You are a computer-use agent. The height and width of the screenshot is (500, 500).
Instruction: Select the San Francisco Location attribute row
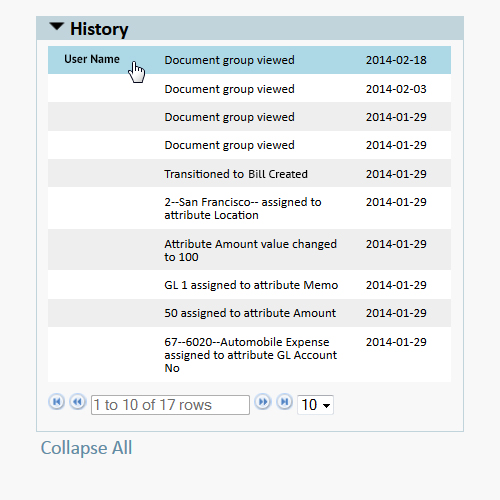point(249,208)
